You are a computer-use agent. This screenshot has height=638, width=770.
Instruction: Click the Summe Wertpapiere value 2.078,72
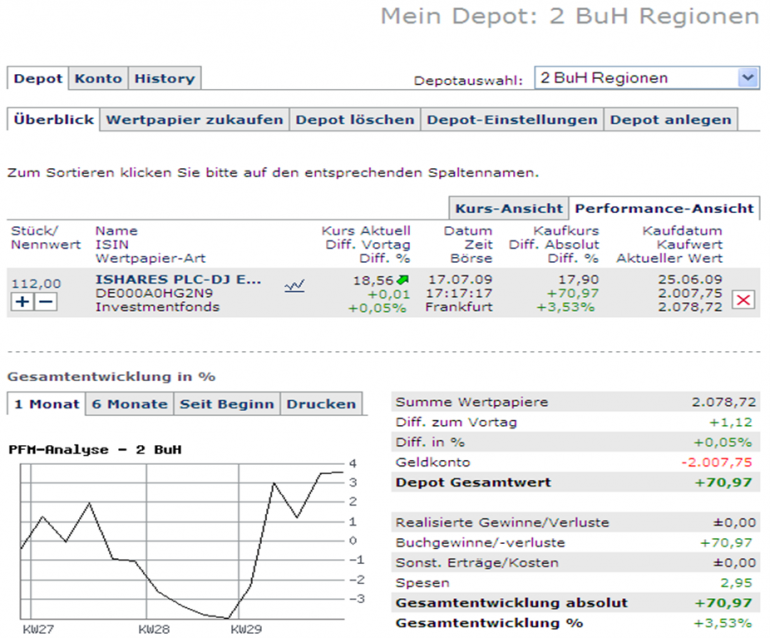pyautogui.click(x=724, y=402)
